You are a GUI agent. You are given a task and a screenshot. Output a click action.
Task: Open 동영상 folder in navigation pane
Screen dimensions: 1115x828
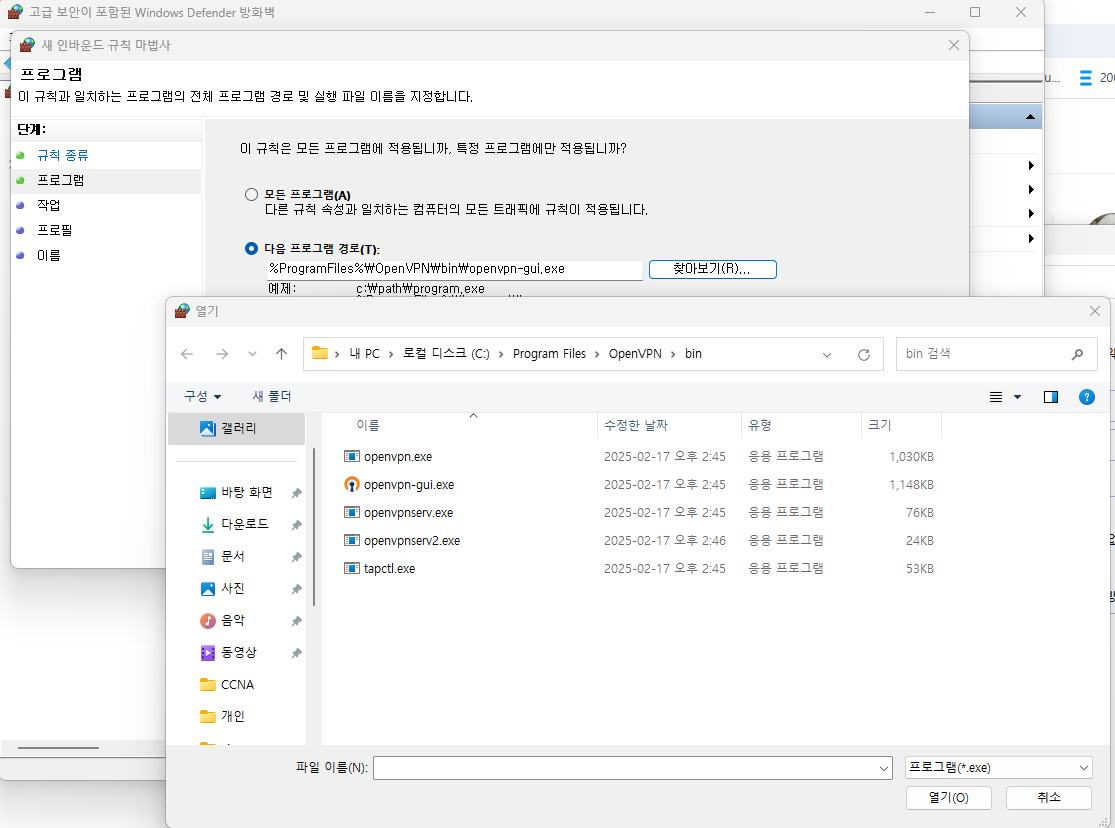tap(238, 652)
